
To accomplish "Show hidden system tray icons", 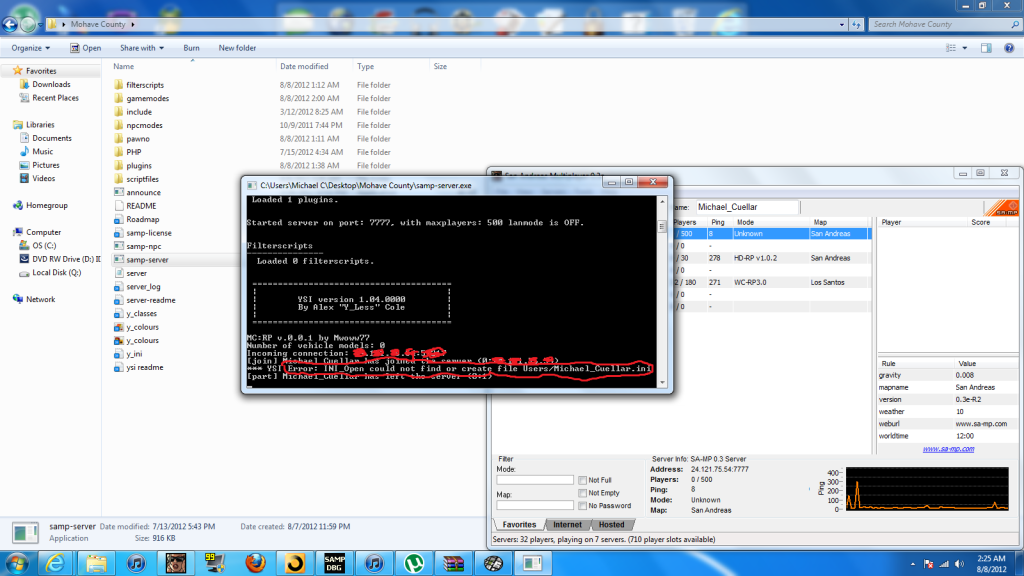I will tap(913, 564).
